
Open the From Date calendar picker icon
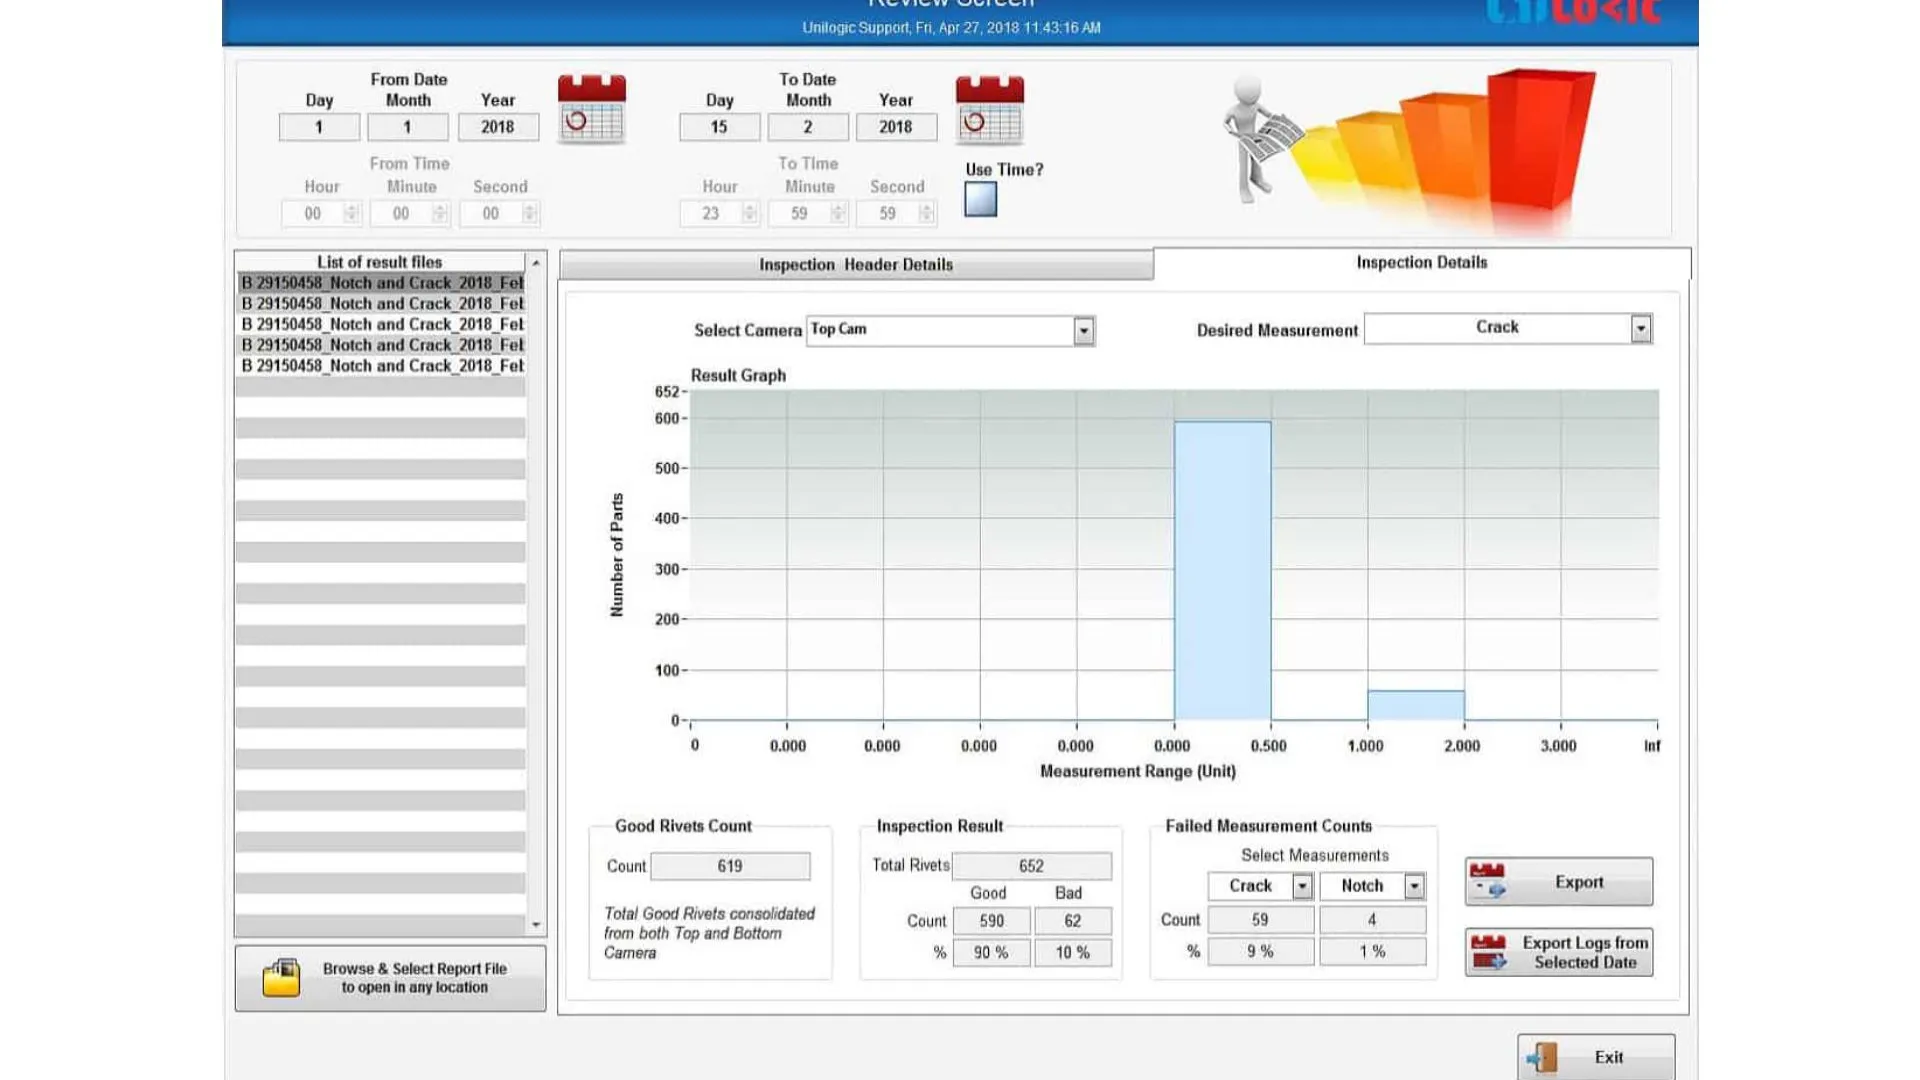[591, 109]
